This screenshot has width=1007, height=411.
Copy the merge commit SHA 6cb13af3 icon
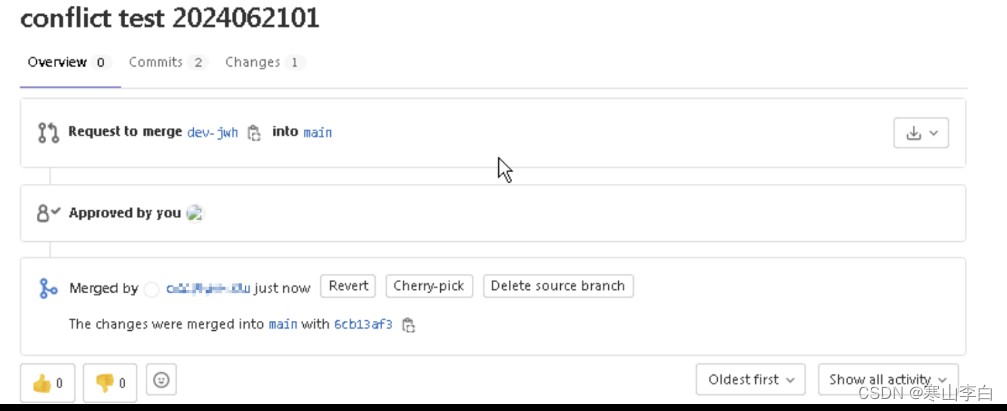pyautogui.click(x=408, y=325)
